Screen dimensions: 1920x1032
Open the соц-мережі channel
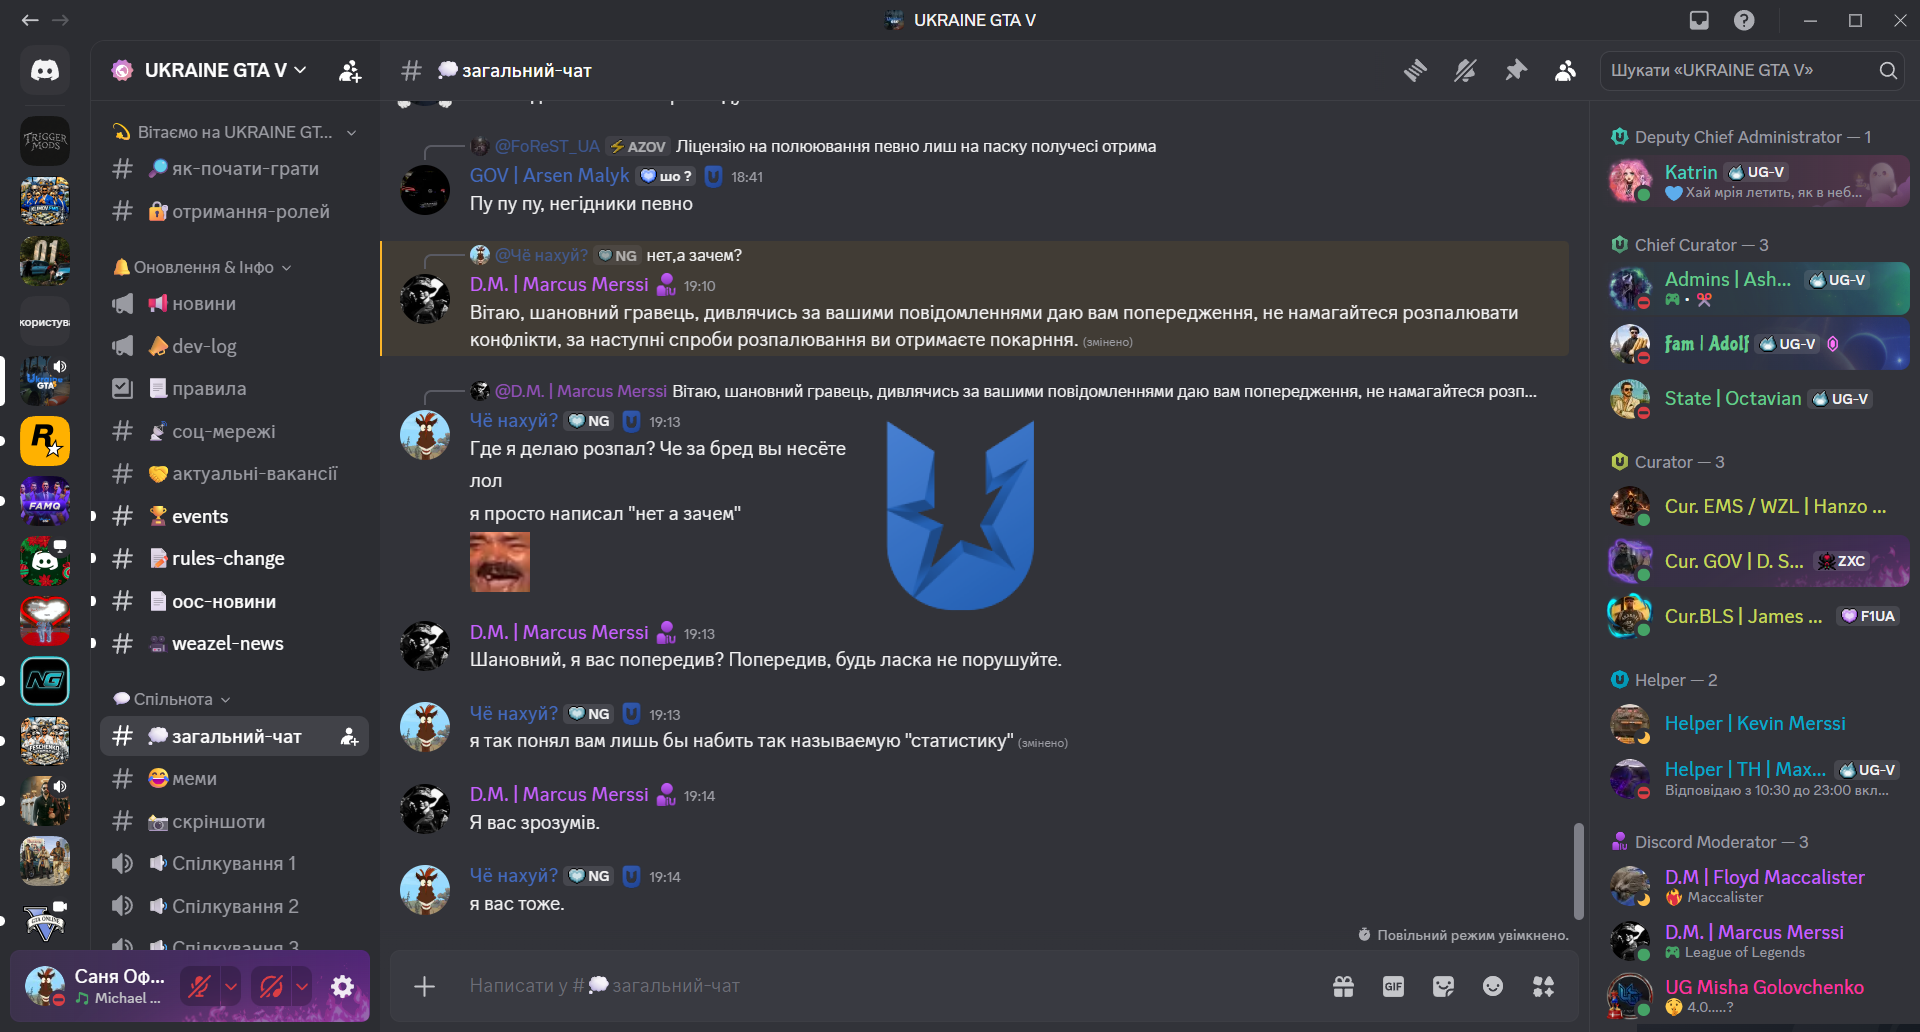point(234,432)
